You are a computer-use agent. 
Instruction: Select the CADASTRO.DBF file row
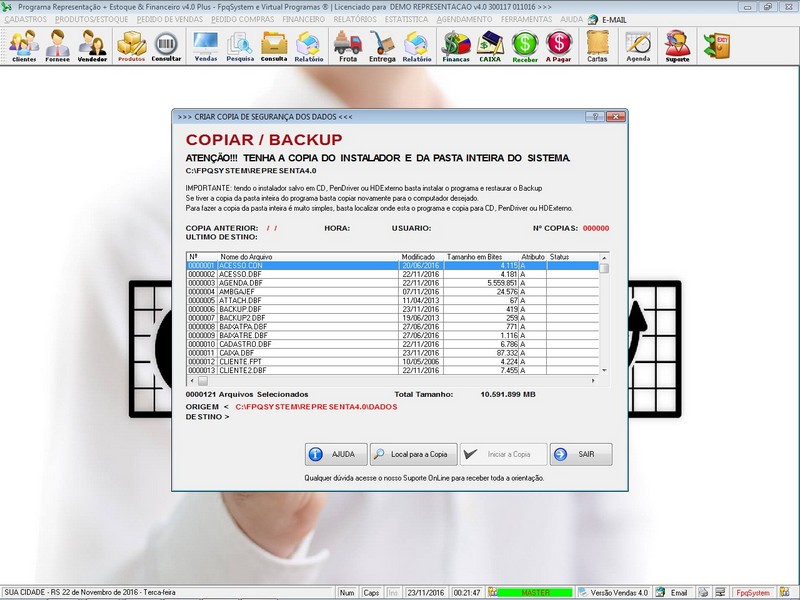[x=392, y=344]
